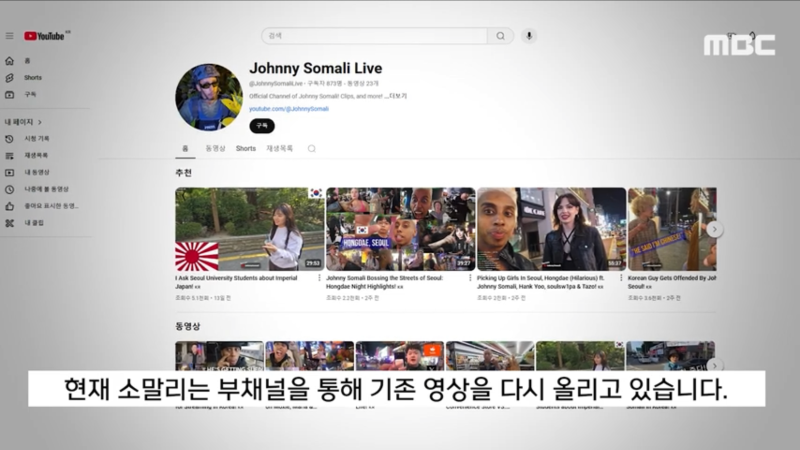Expand channel description with 더보기
Viewport: 800px width, 450px height.
click(398, 96)
